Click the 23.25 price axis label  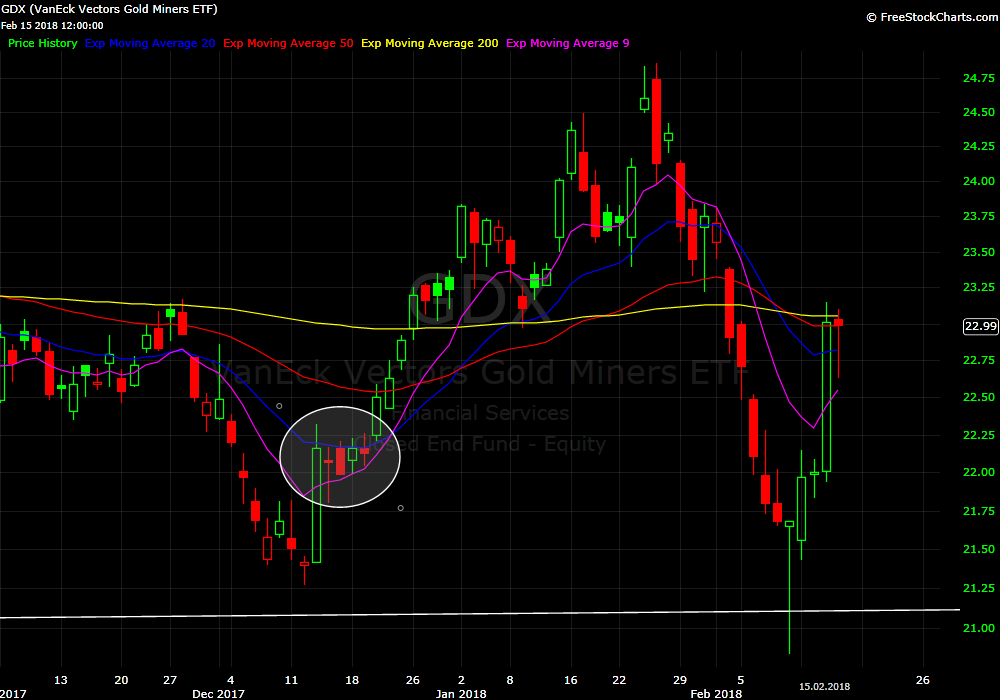click(978, 287)
